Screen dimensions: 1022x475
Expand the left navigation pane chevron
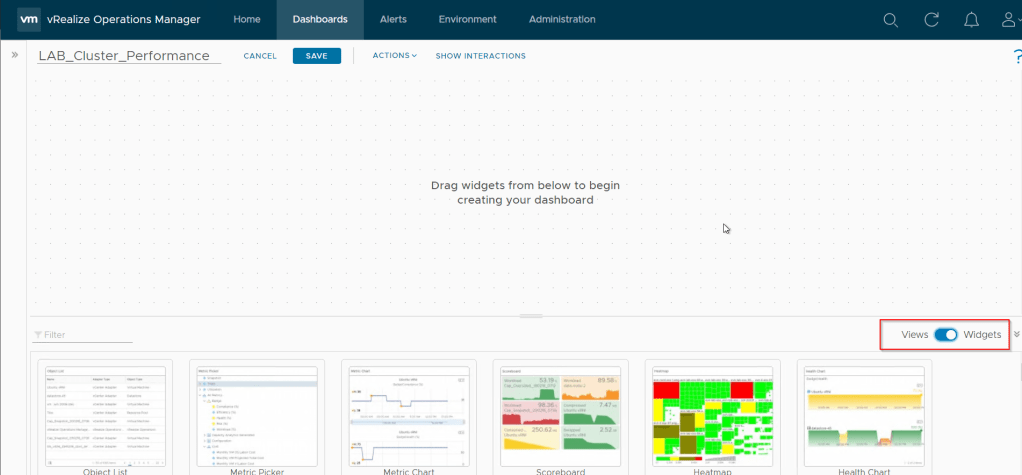pyautogui.click(x=15, y=55)
